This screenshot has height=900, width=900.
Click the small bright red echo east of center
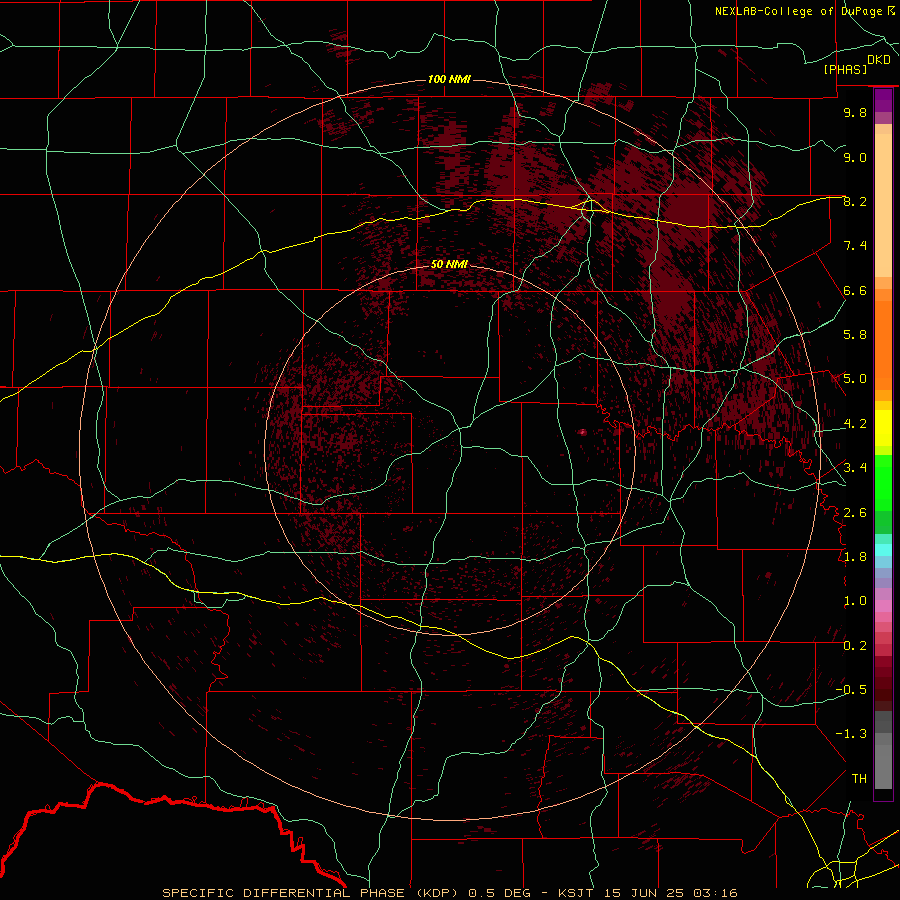(583, 432)
